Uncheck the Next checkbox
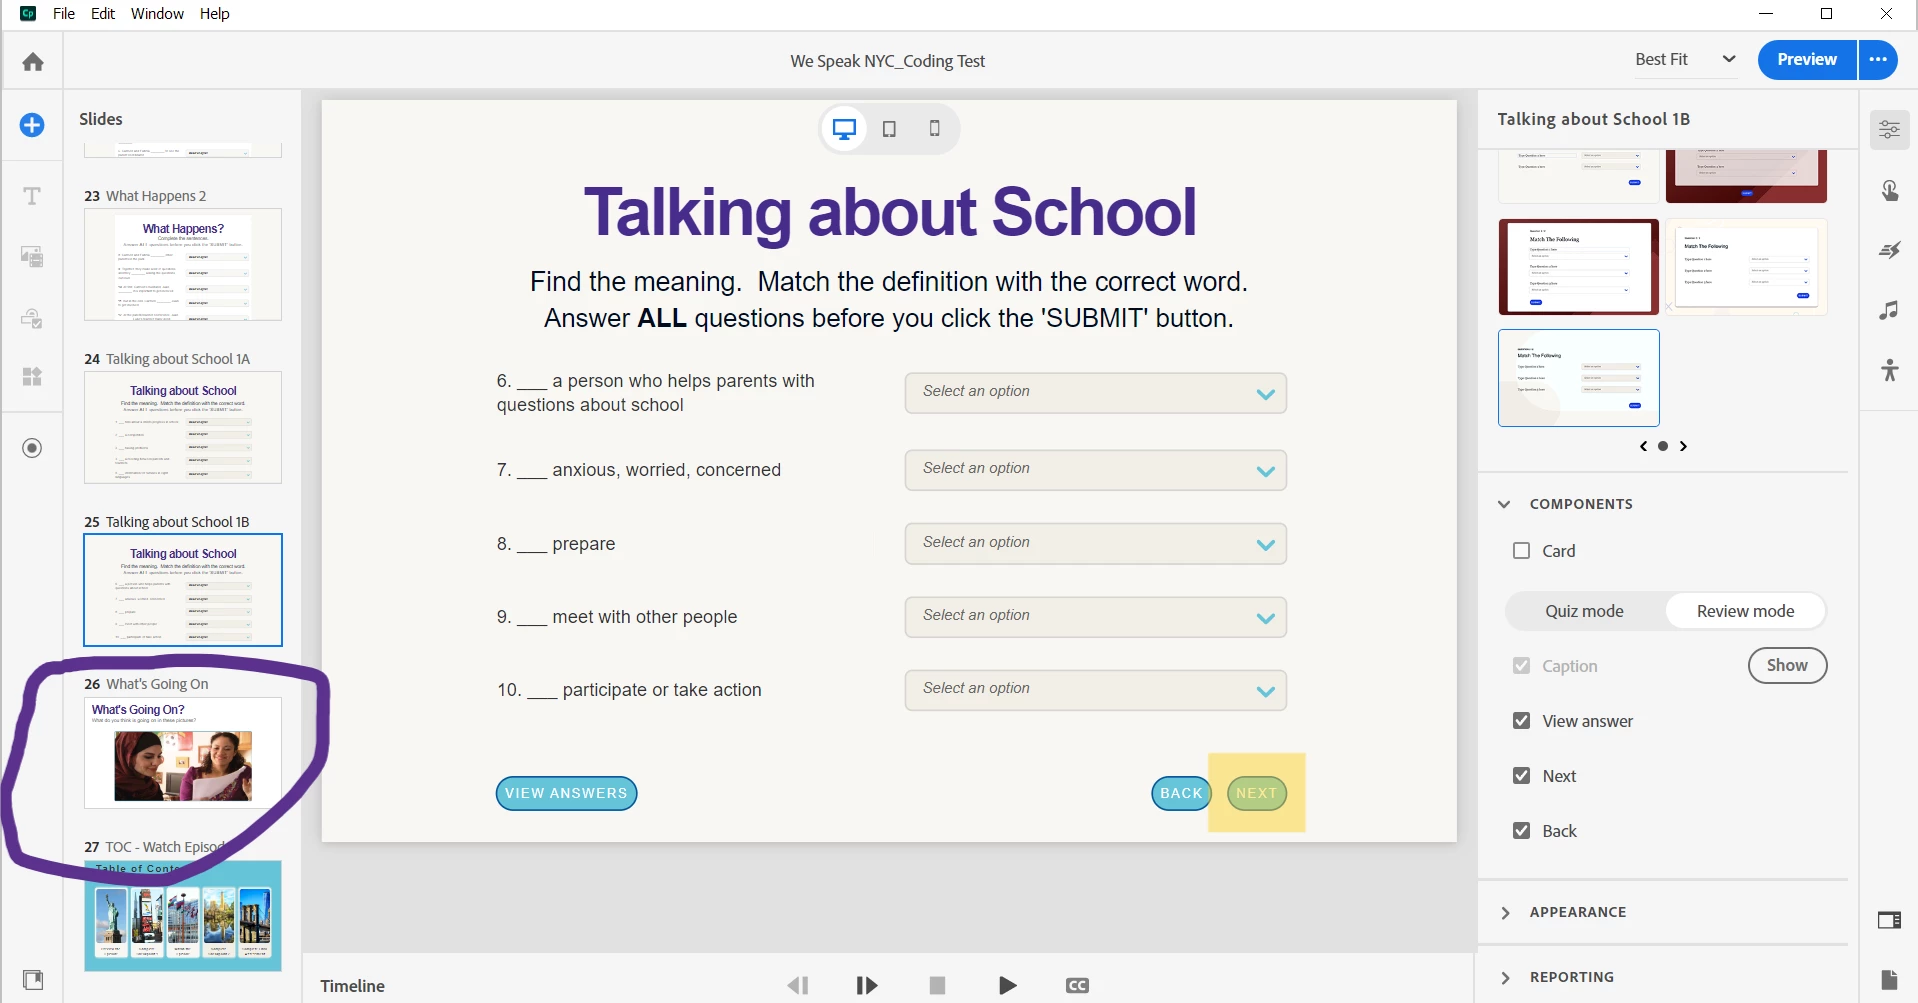The image size is (1918, 1003). 1521,776
